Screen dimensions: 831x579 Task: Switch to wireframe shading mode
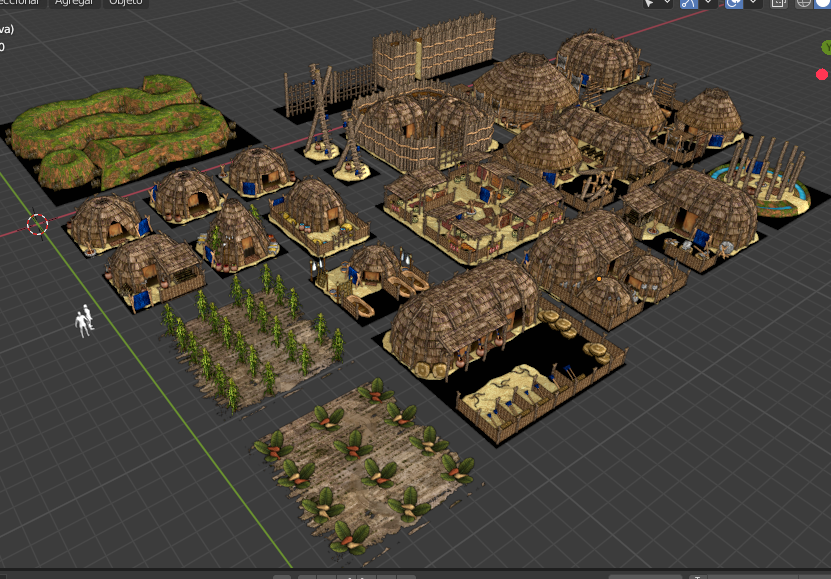click(x=803, y=3)
